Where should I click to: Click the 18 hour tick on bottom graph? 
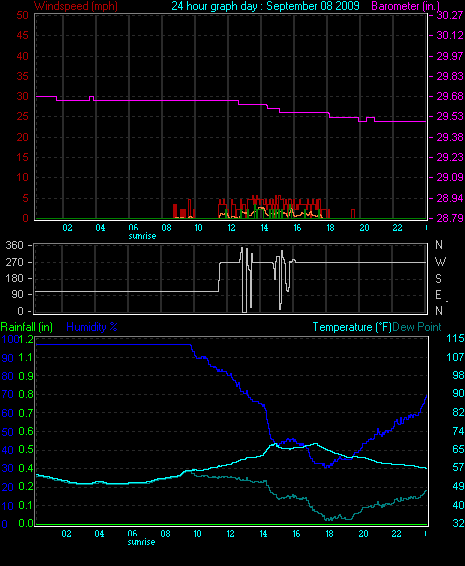click(329, 534)
